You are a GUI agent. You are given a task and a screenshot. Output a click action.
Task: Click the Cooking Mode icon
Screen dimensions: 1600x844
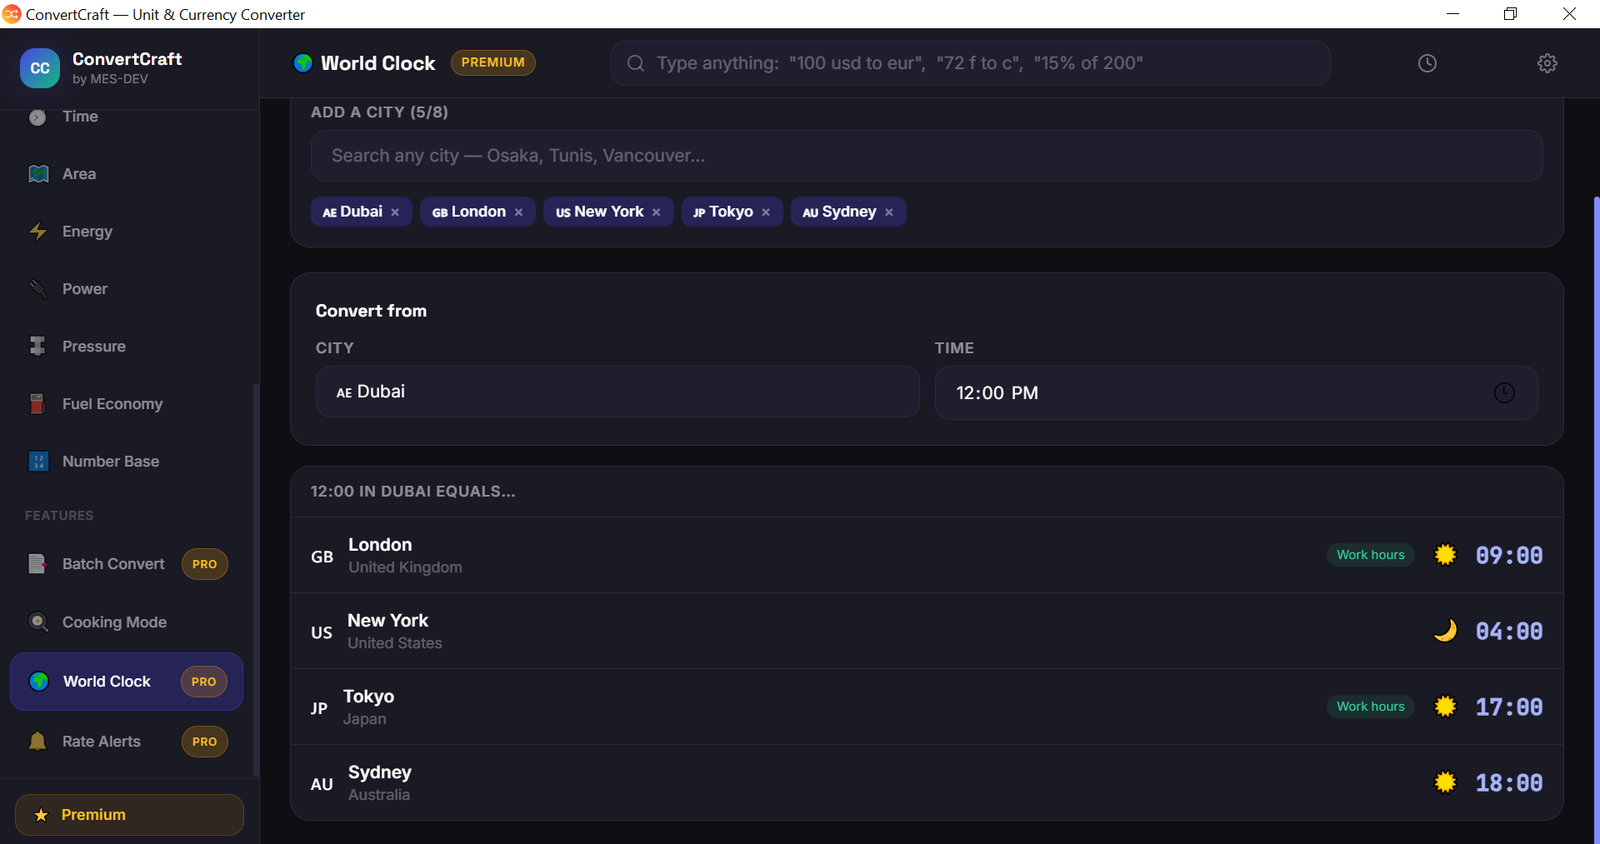(x=38, y=622)
